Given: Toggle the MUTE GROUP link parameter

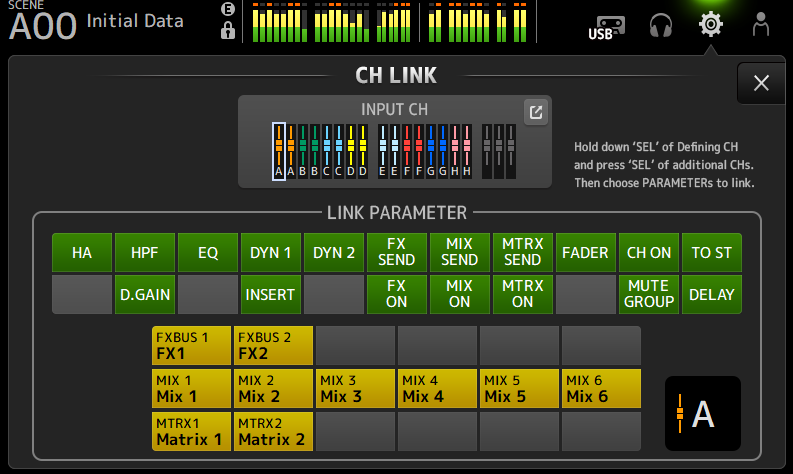Looking at the screenshot, I should click(648, 295).
